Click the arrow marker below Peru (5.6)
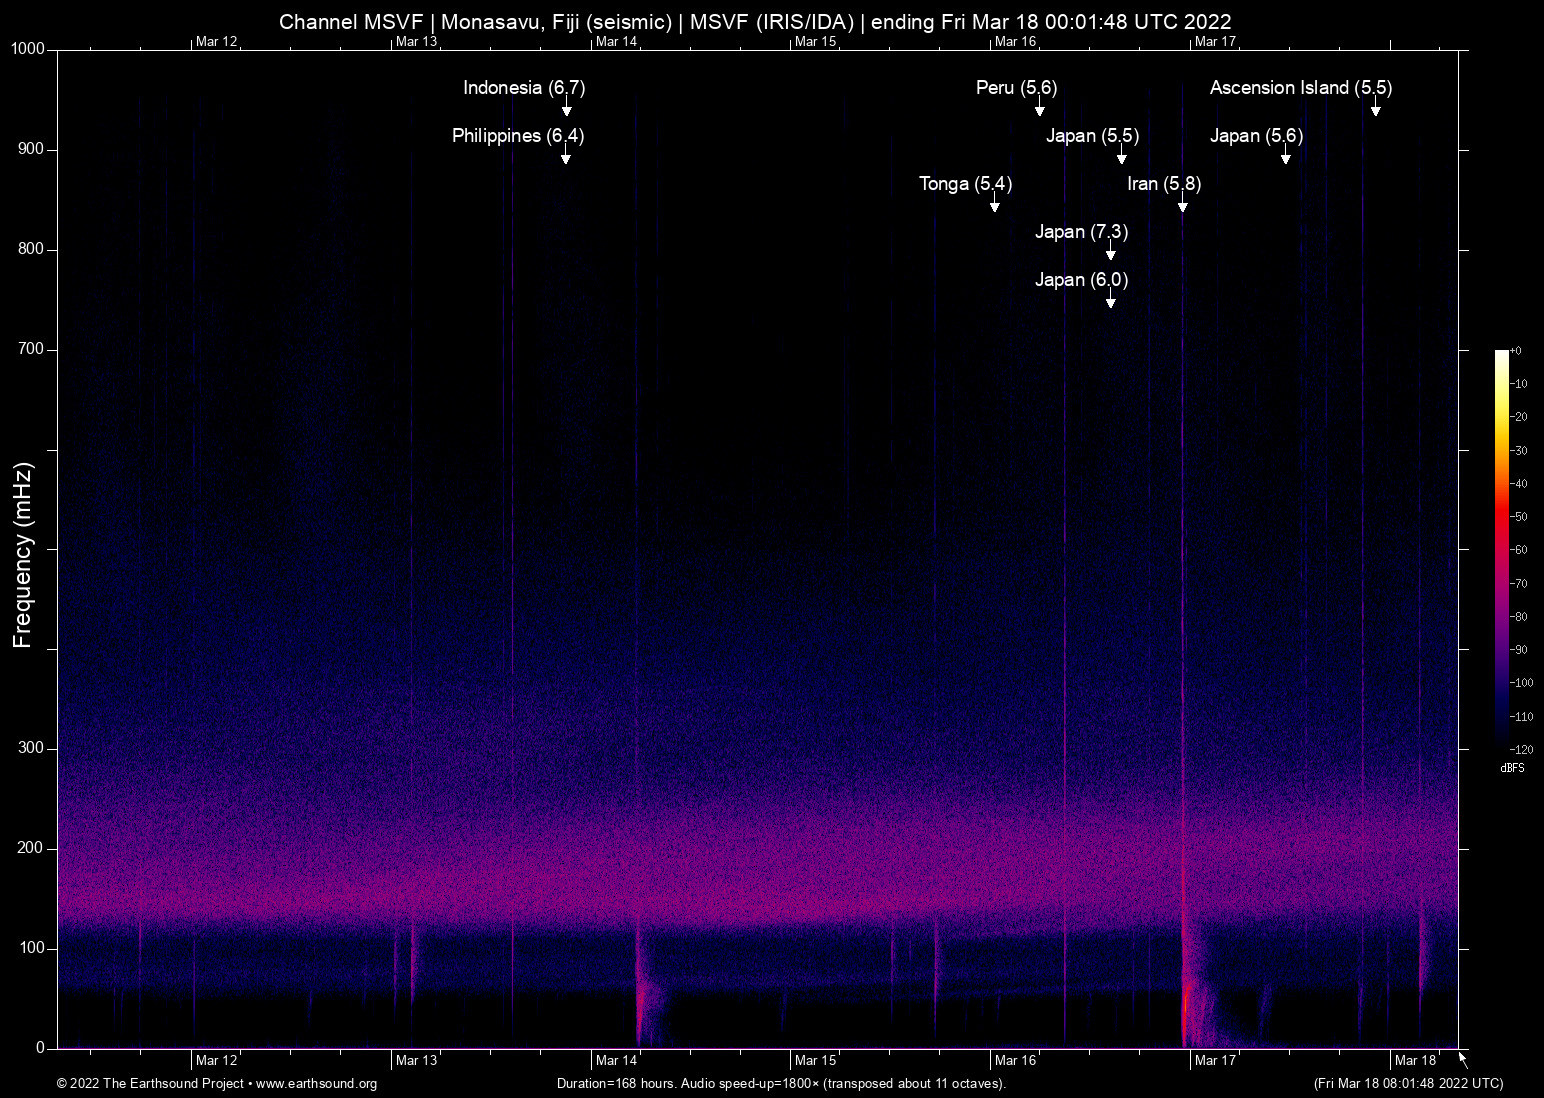Screen dimensions: 1544x1098 (1039, 108)
